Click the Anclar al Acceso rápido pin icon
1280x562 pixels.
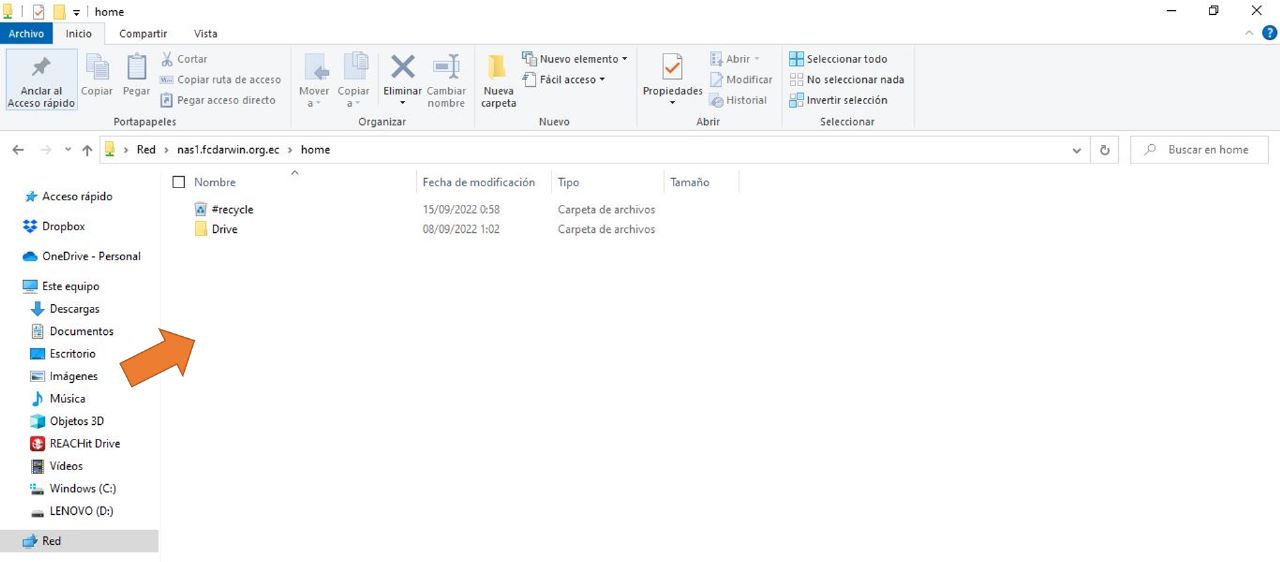(x=41, y=70)
